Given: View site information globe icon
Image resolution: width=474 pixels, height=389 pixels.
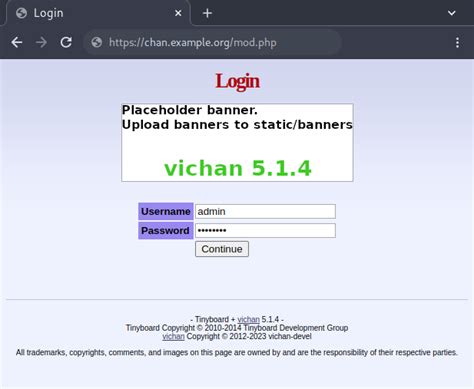Looking at the screenshot, I should click(97, 43).
